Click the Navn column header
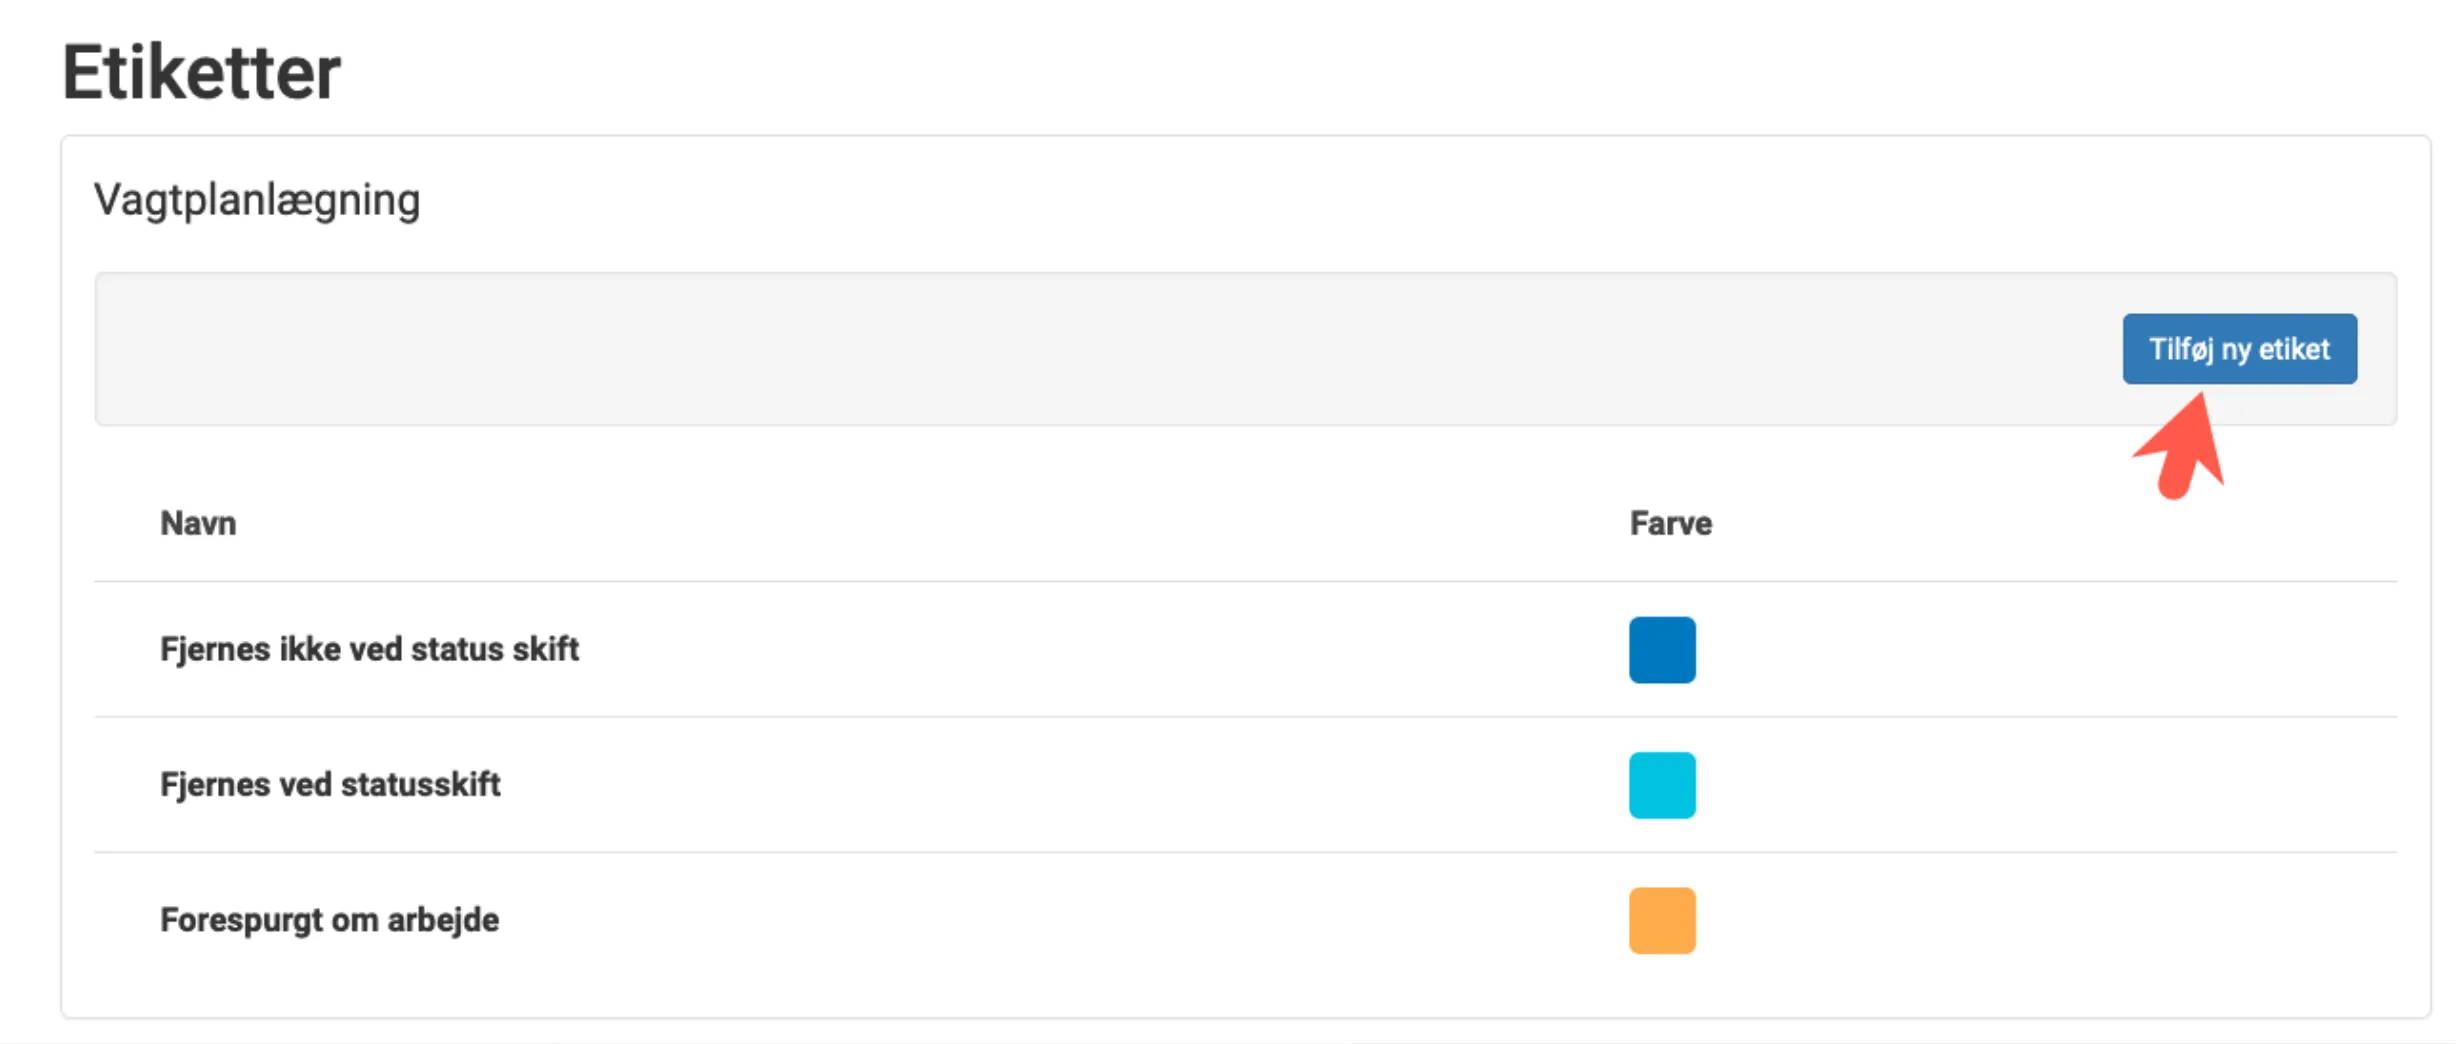Screen dimensions: 2456x1044 (x=198, y=523)
